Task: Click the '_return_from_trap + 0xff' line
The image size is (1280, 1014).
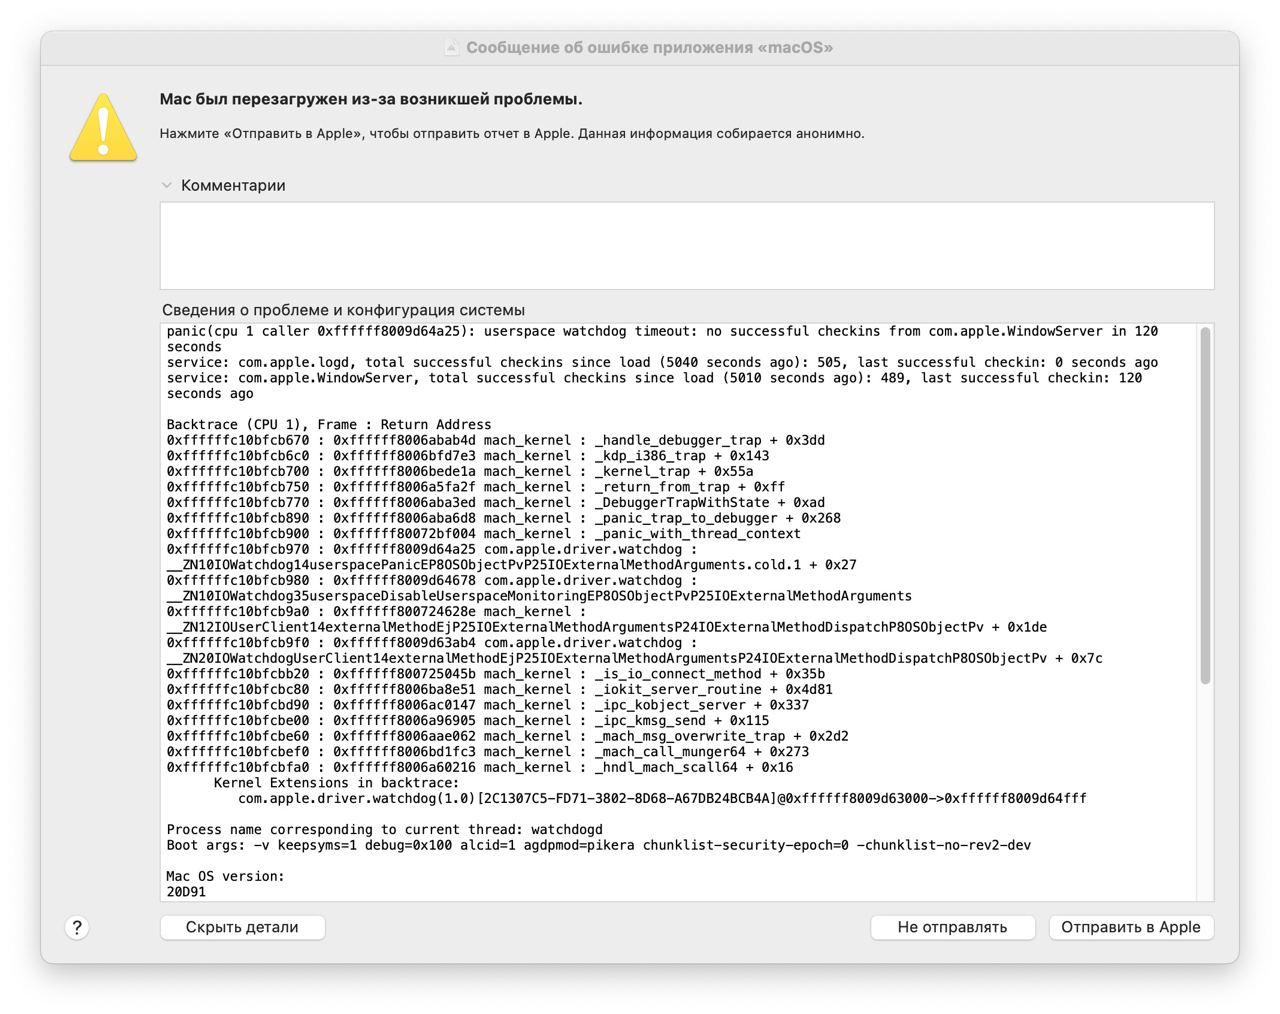Action: [x=476, y=487]
